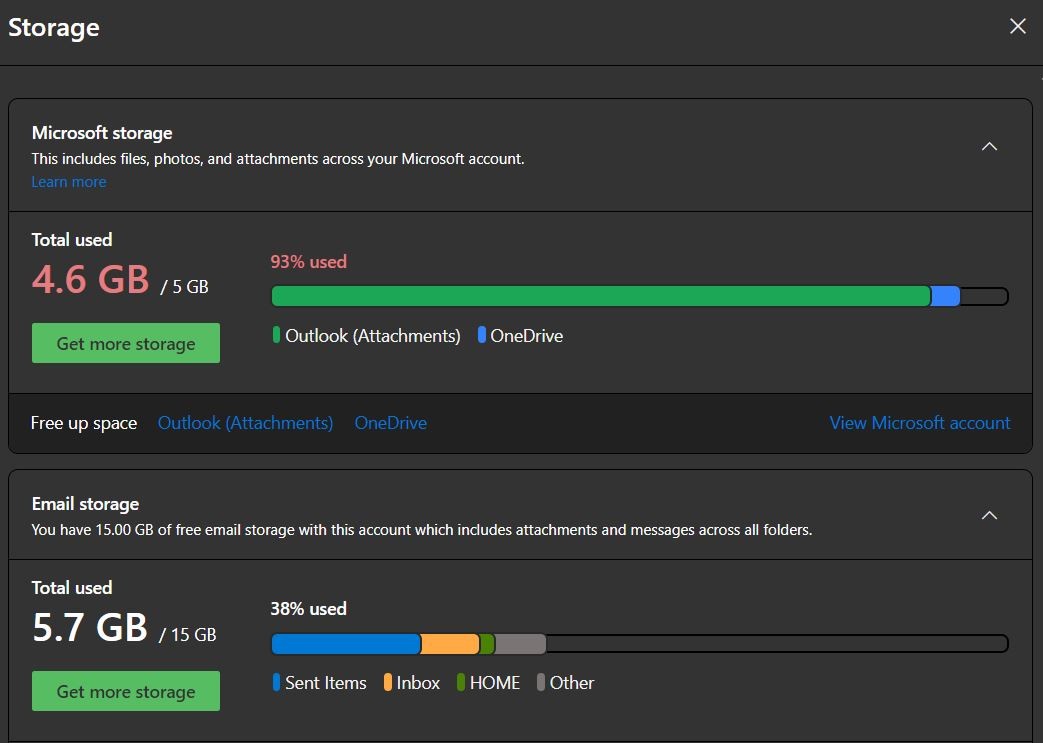Open the Learn more link
Viewport: 1043px width, 743px height.
point(69,182)
